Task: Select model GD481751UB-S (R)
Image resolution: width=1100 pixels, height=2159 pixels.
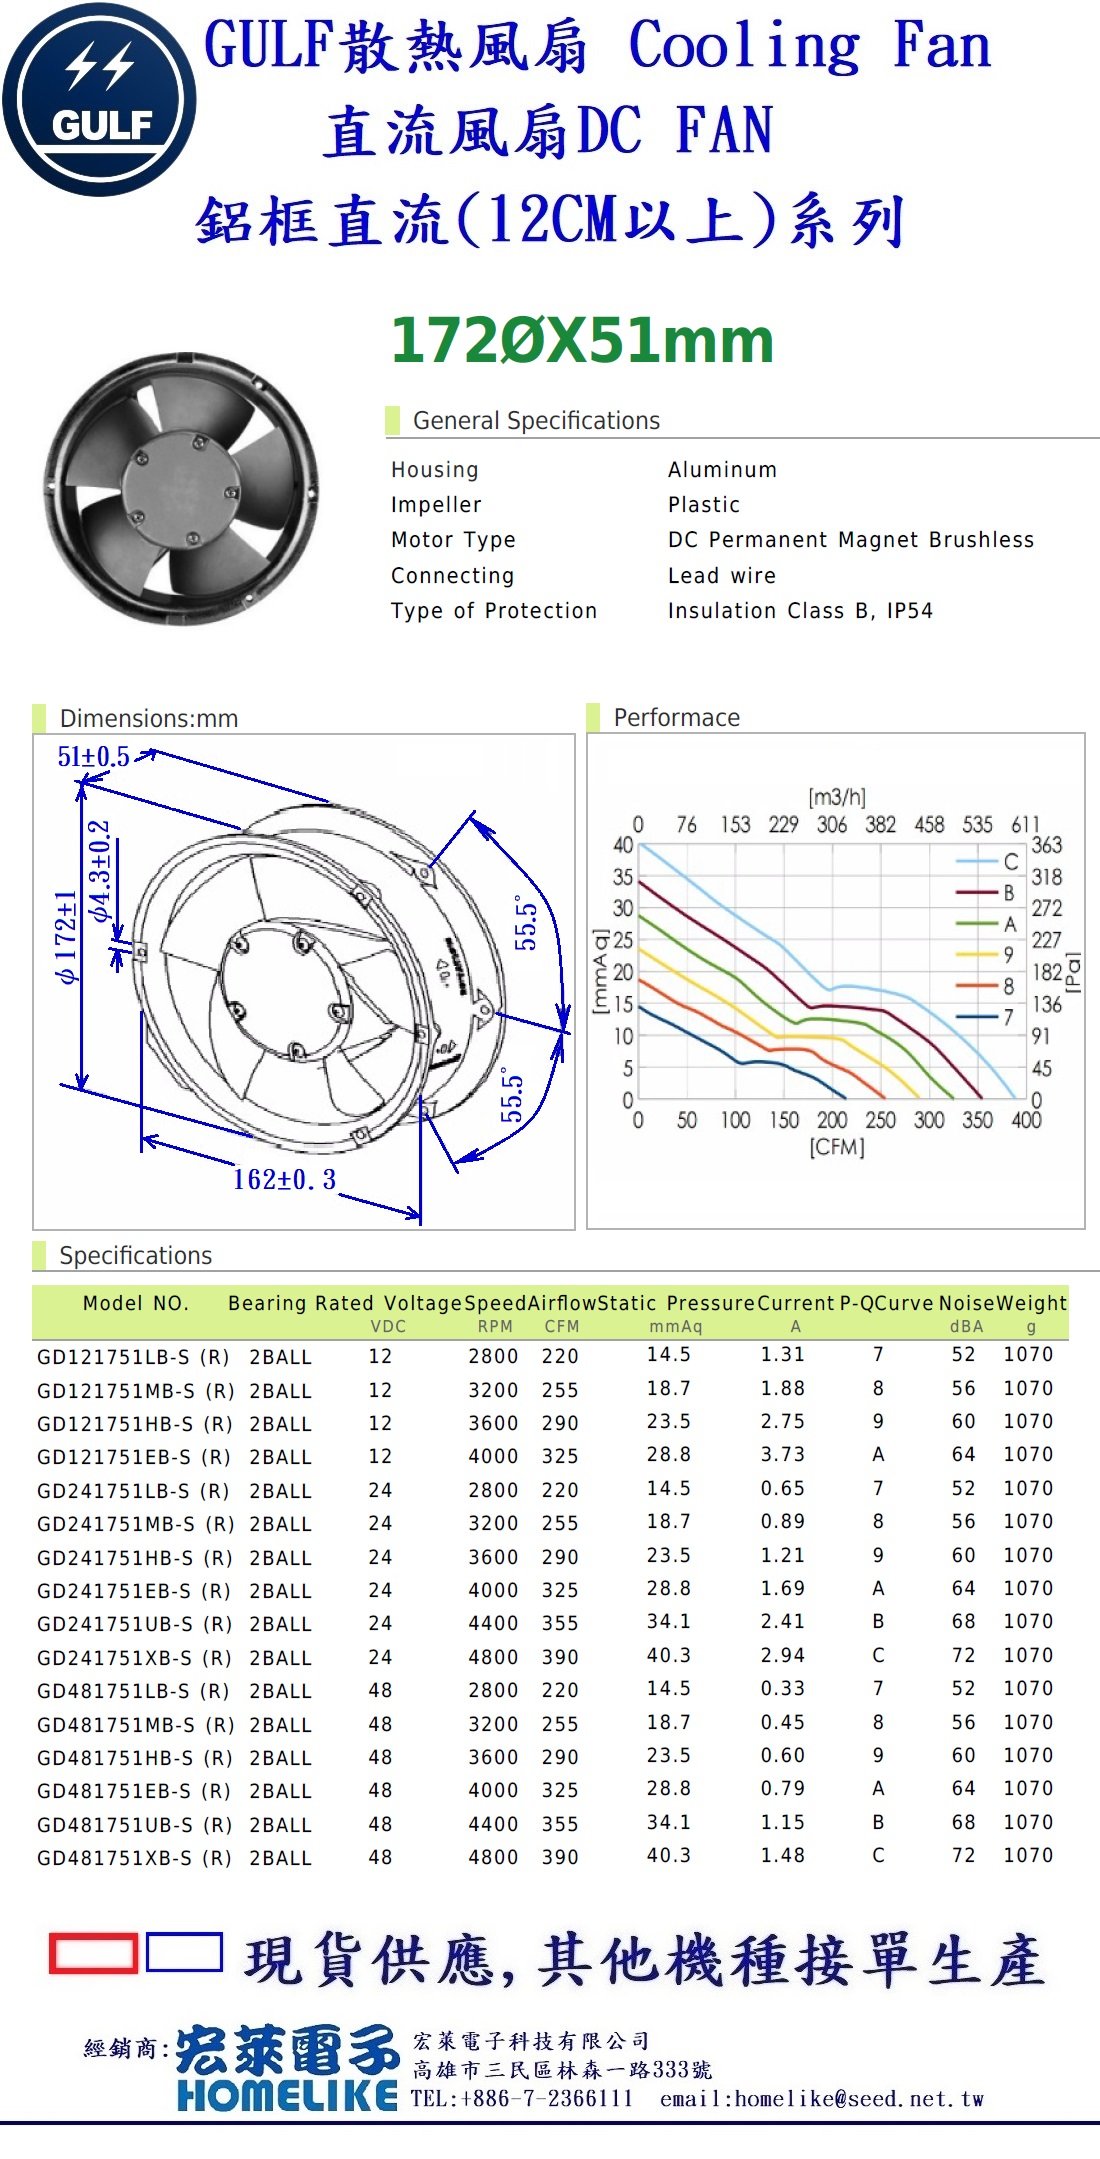Action: tap(135, 1825)
